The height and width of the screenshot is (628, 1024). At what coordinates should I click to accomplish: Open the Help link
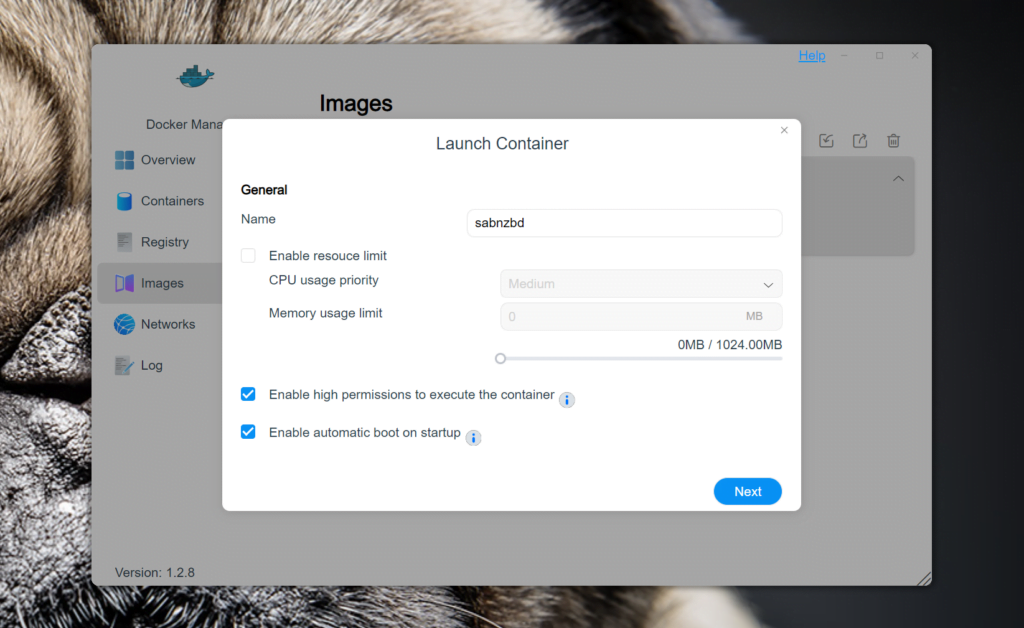pos(811,56)
